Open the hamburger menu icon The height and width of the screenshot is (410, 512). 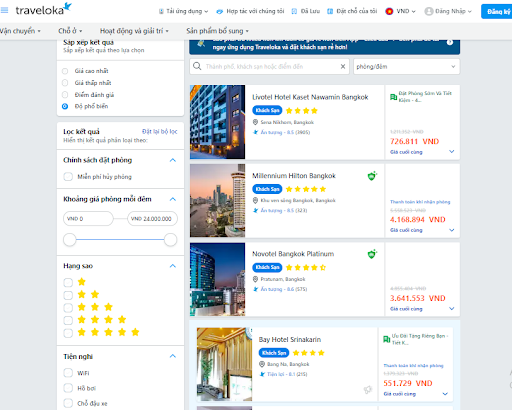(4, 10)
